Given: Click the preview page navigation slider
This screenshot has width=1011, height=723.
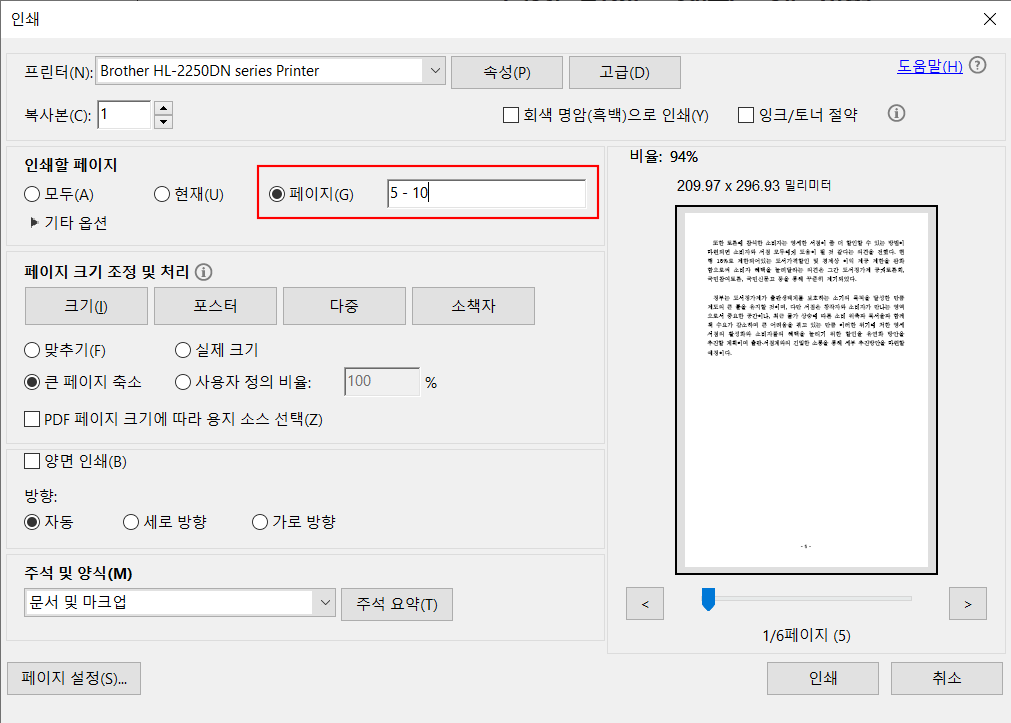Looking at the screenshot, I should pyautogui.click(x=708, y=596).
